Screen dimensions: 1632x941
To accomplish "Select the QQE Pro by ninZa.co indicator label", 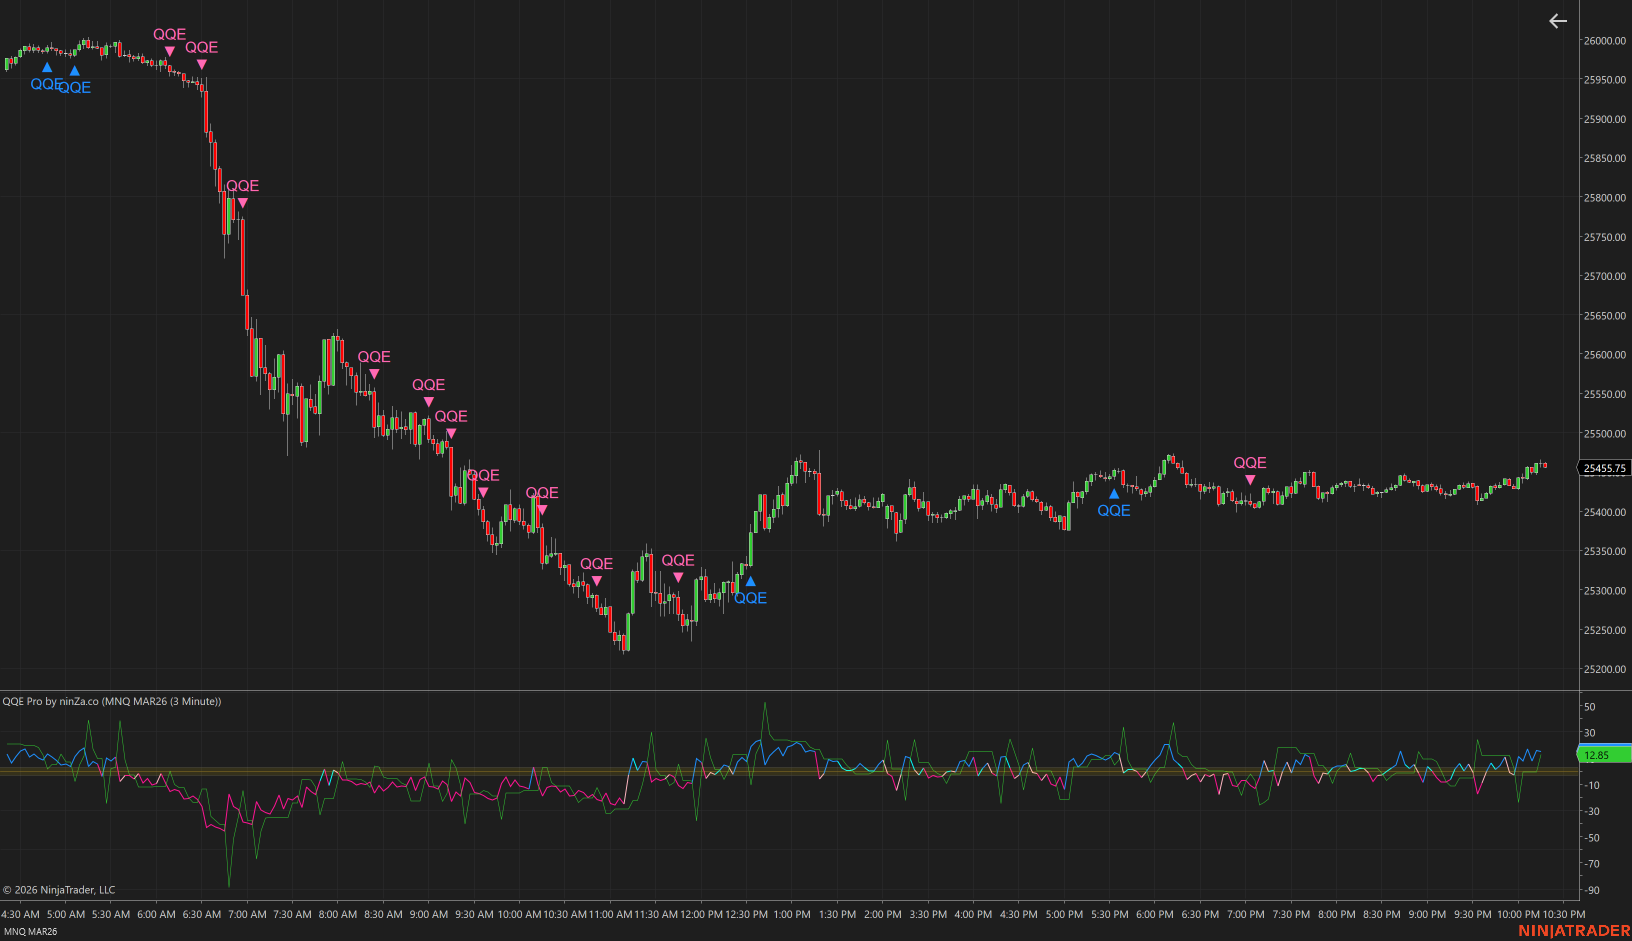I will pyautogui.click(x=112, y=701).
